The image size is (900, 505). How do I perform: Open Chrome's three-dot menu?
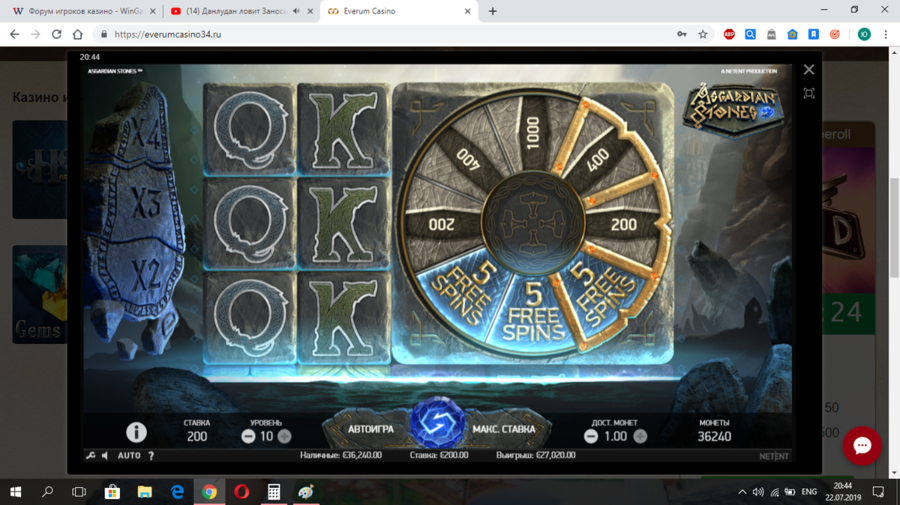click(x=886, y=34)
